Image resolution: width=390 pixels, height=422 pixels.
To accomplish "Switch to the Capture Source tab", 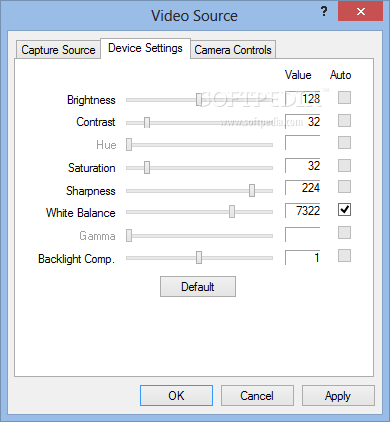I will click(58, 50).
